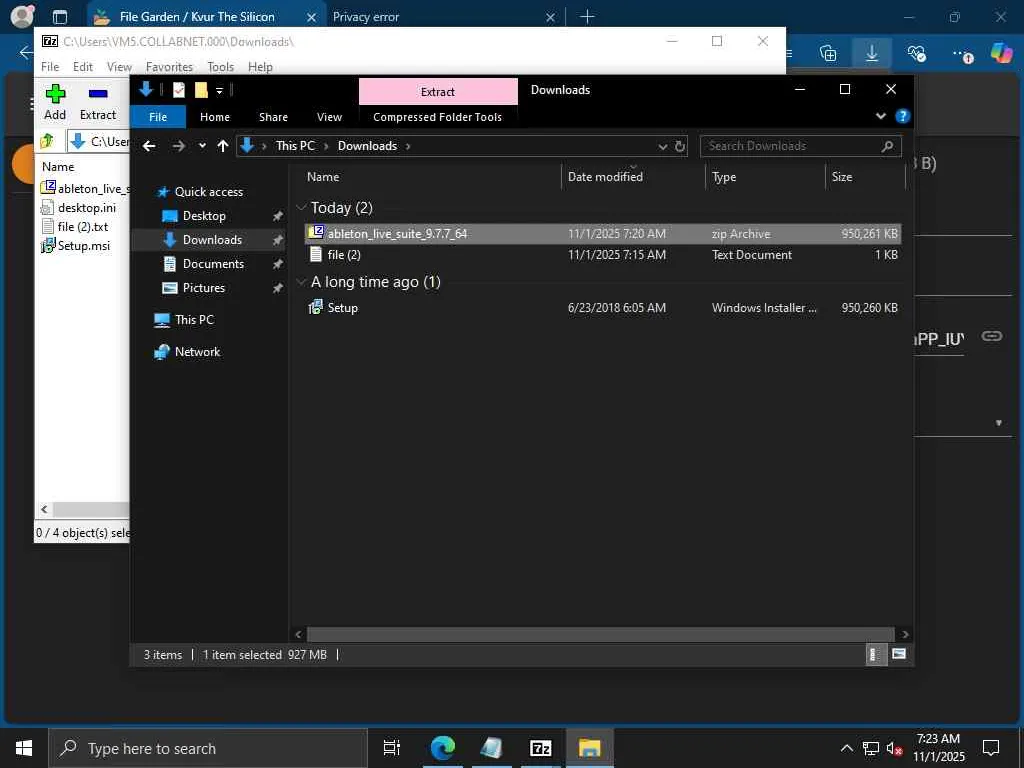Select ableton_live_suite_9.7.7_64 zip in Explorer

tap(603, 234)
